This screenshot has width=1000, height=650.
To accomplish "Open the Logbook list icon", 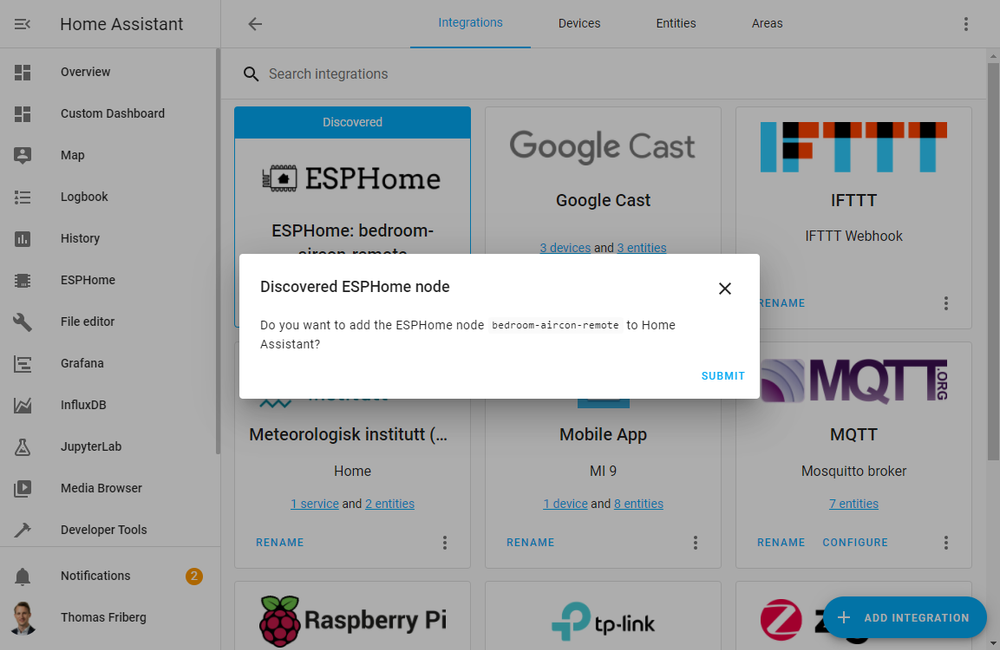I will [22, 197].
